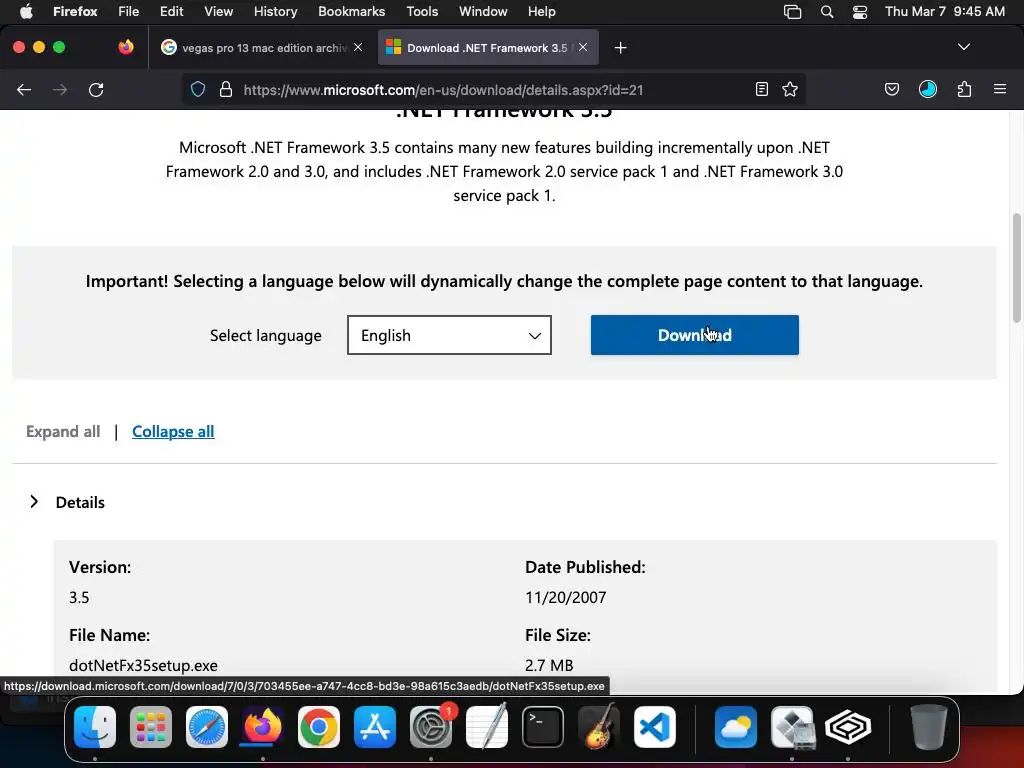Open Weather app from the Dock
The width and height of the screenshot is (1024, 768).
point(736,727)
